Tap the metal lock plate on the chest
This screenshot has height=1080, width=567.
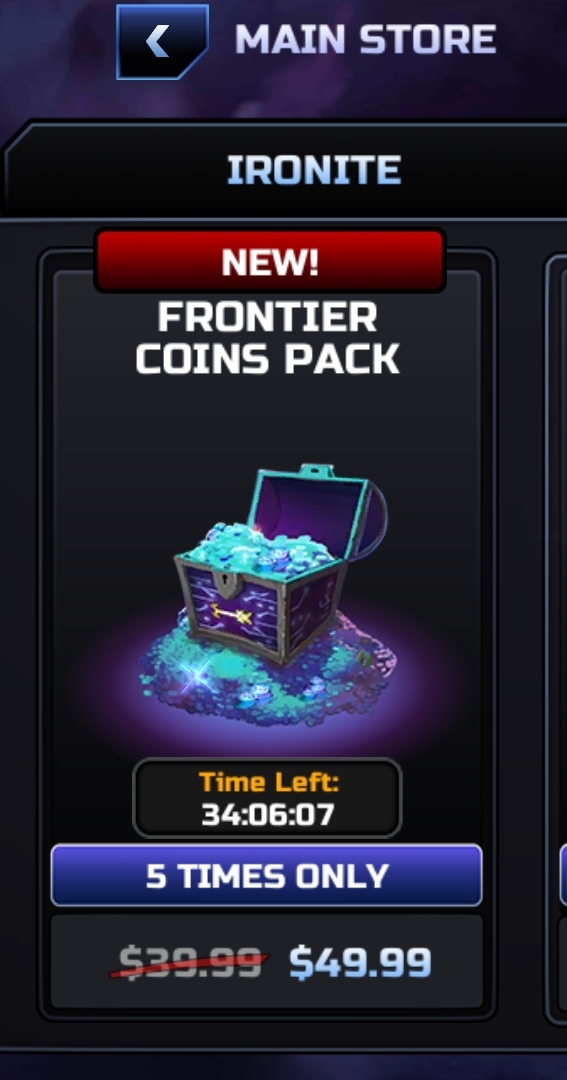click(225, 582)
